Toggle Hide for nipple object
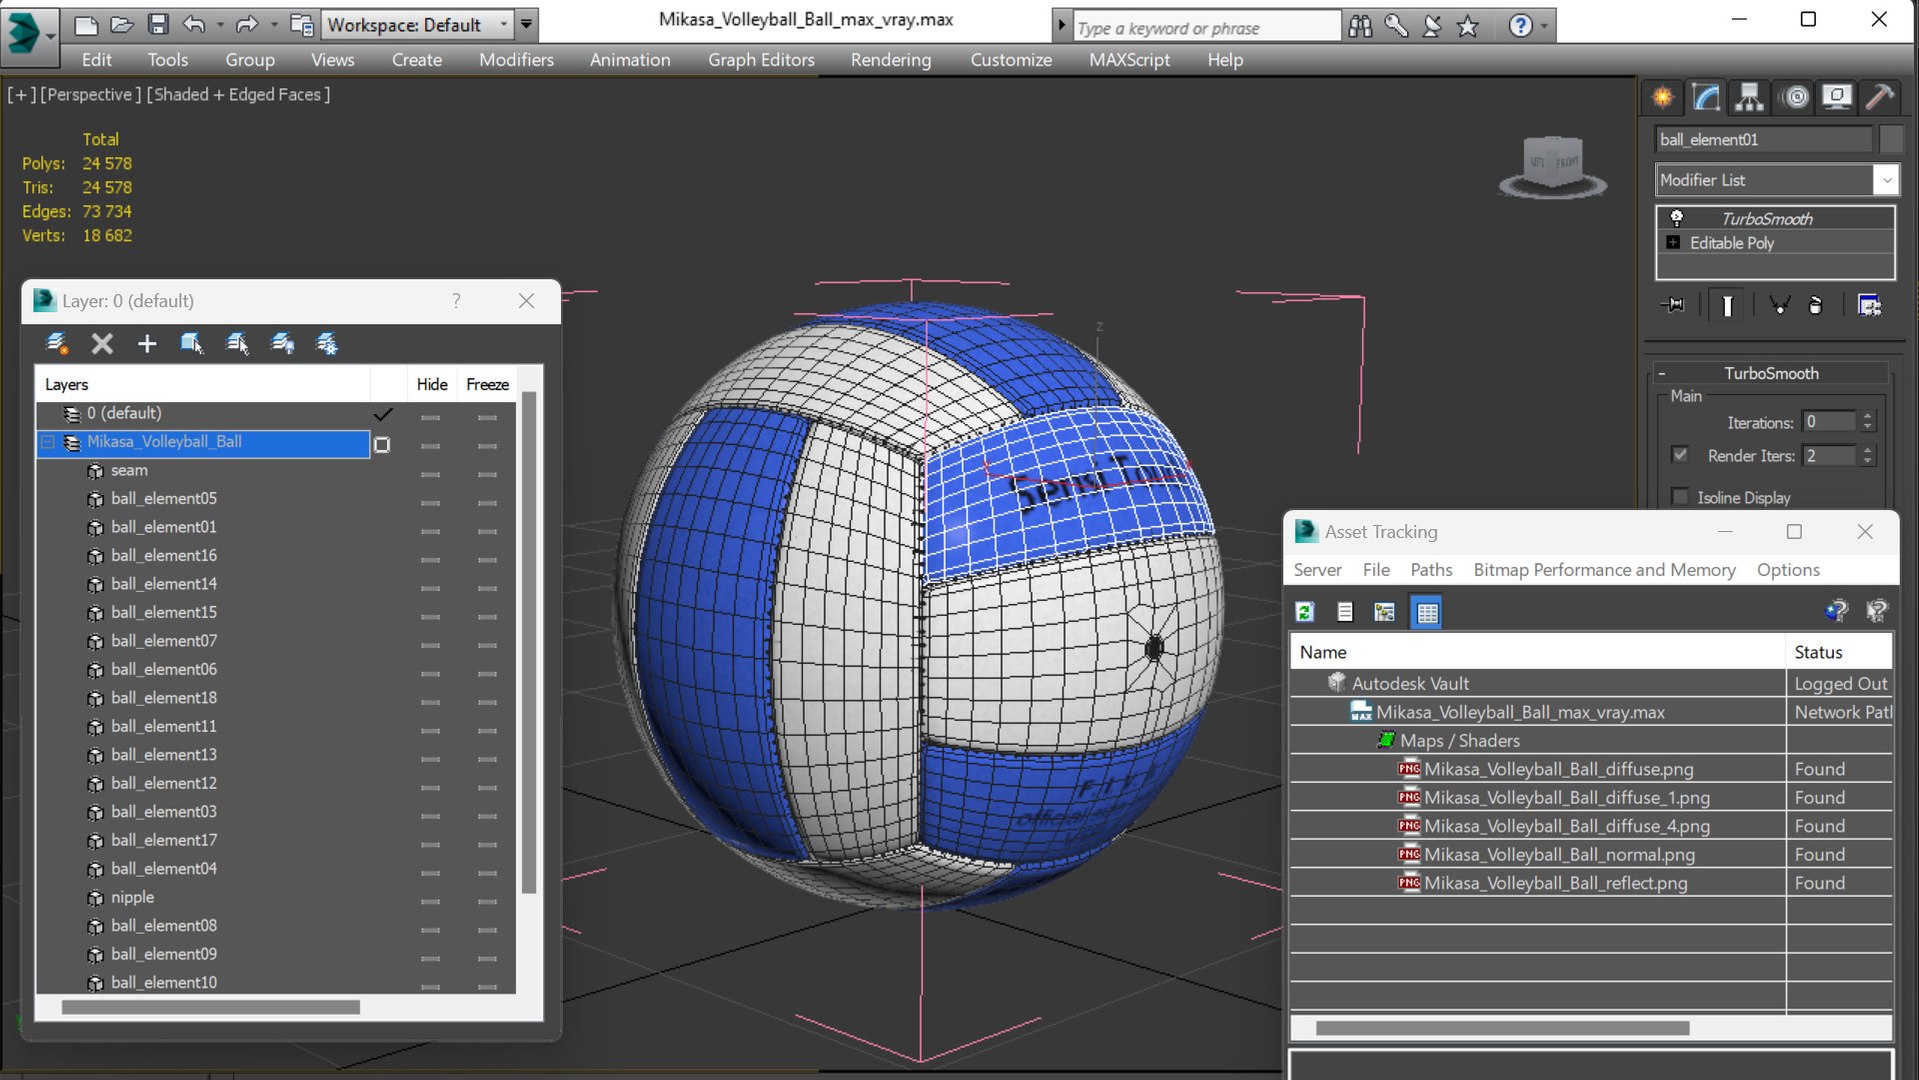The height and width of the screenshot is (1080, 1919). (431, 901)
